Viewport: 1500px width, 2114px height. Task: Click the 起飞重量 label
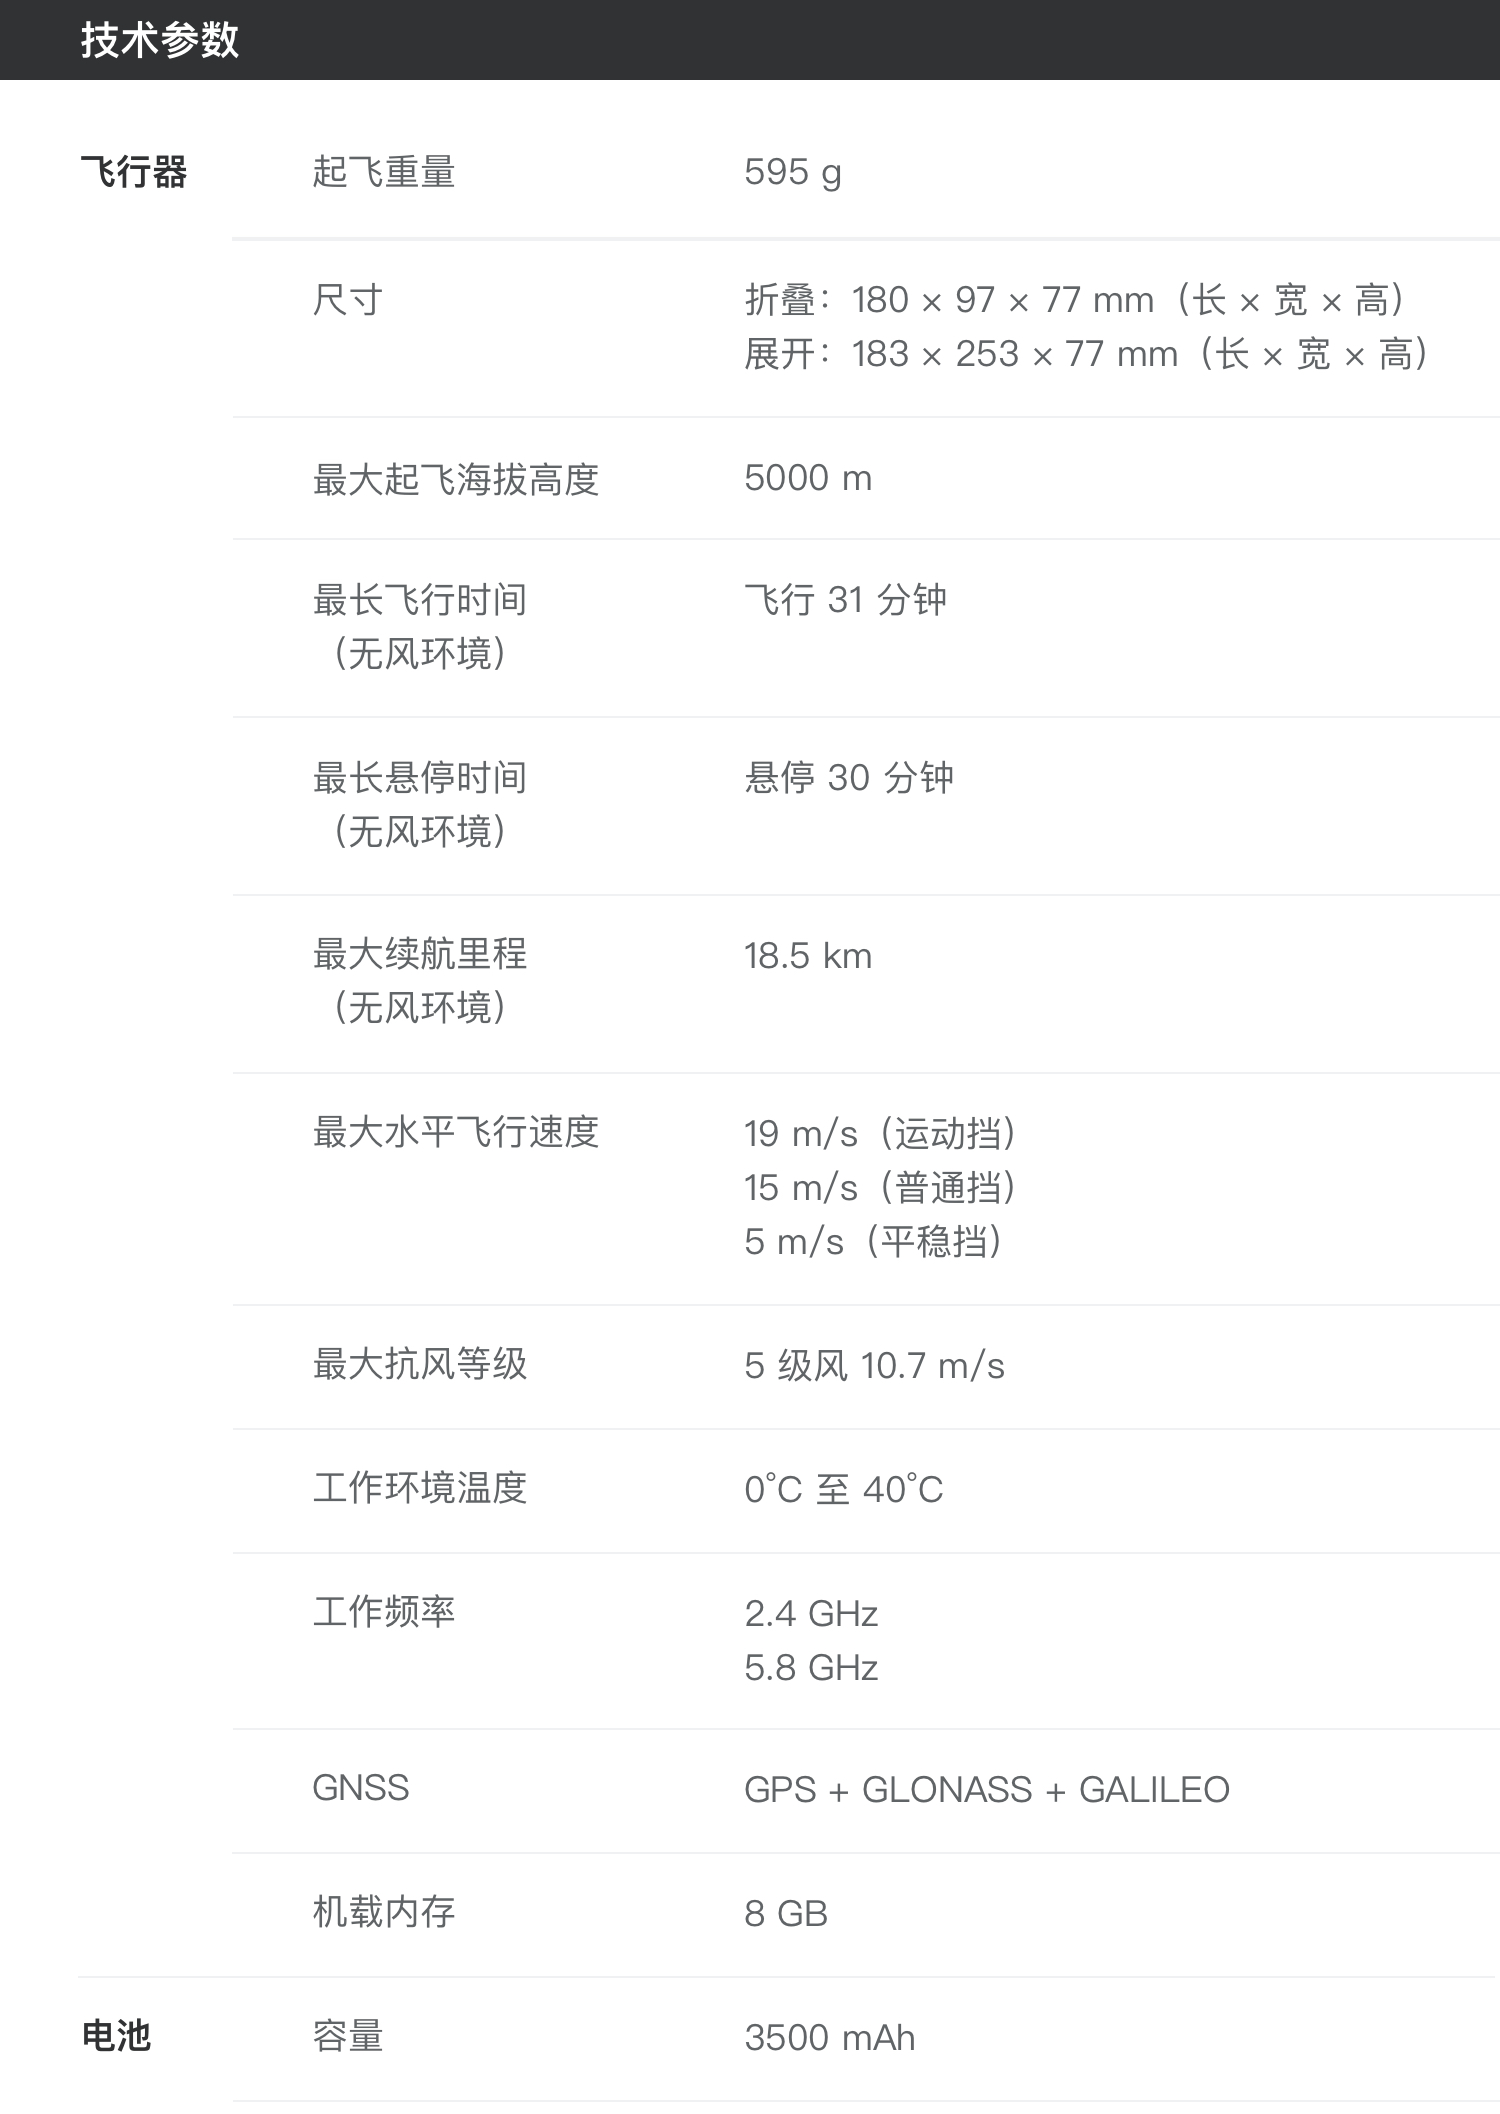tap(384, 172)
